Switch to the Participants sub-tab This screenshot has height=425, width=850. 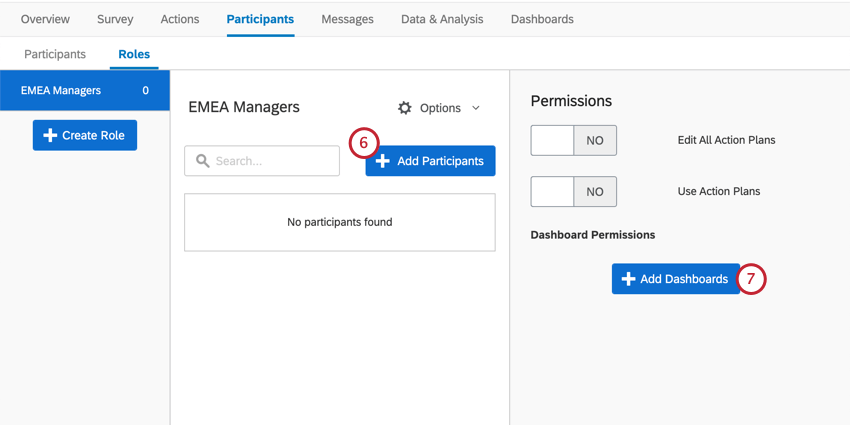point(55,54)
